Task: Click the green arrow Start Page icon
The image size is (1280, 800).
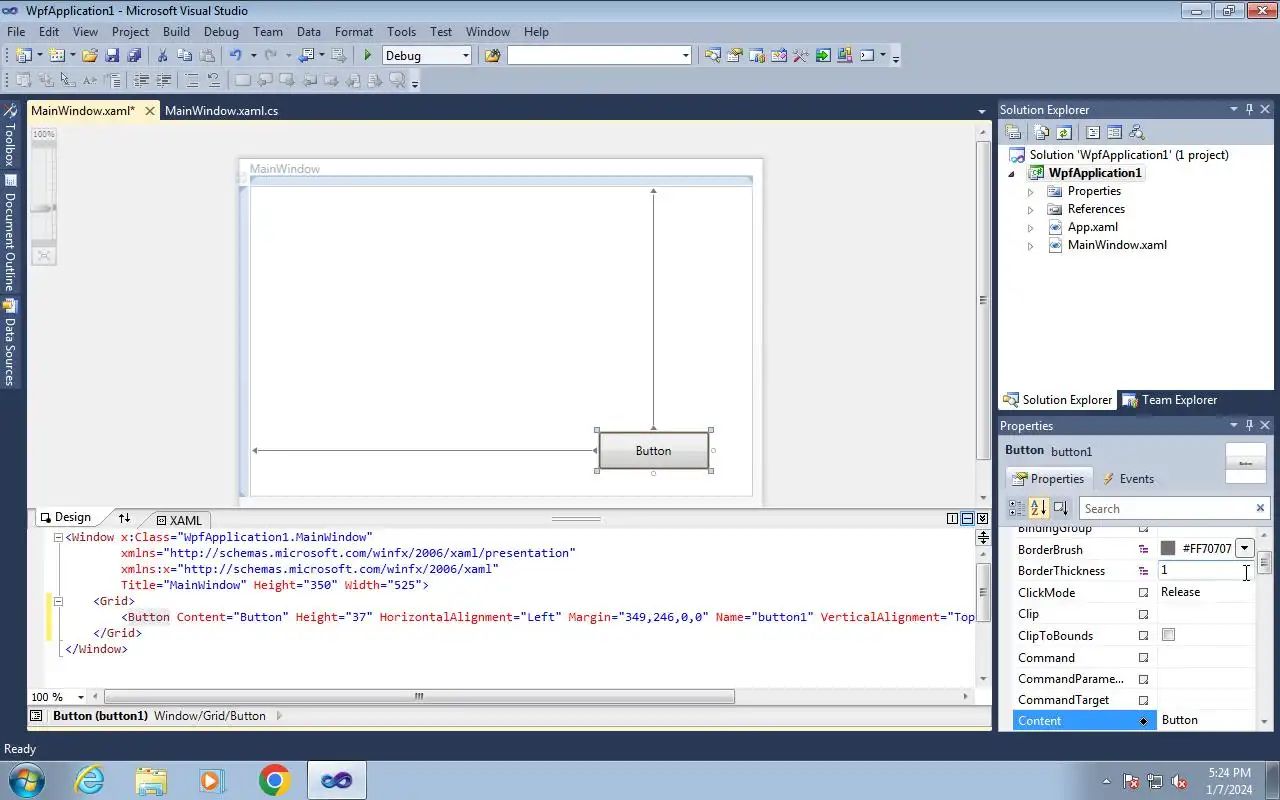Action: 822,56
